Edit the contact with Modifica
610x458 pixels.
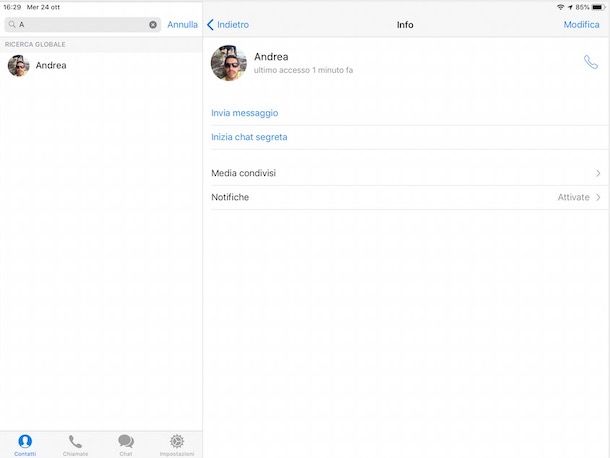(x=581, y=25)
